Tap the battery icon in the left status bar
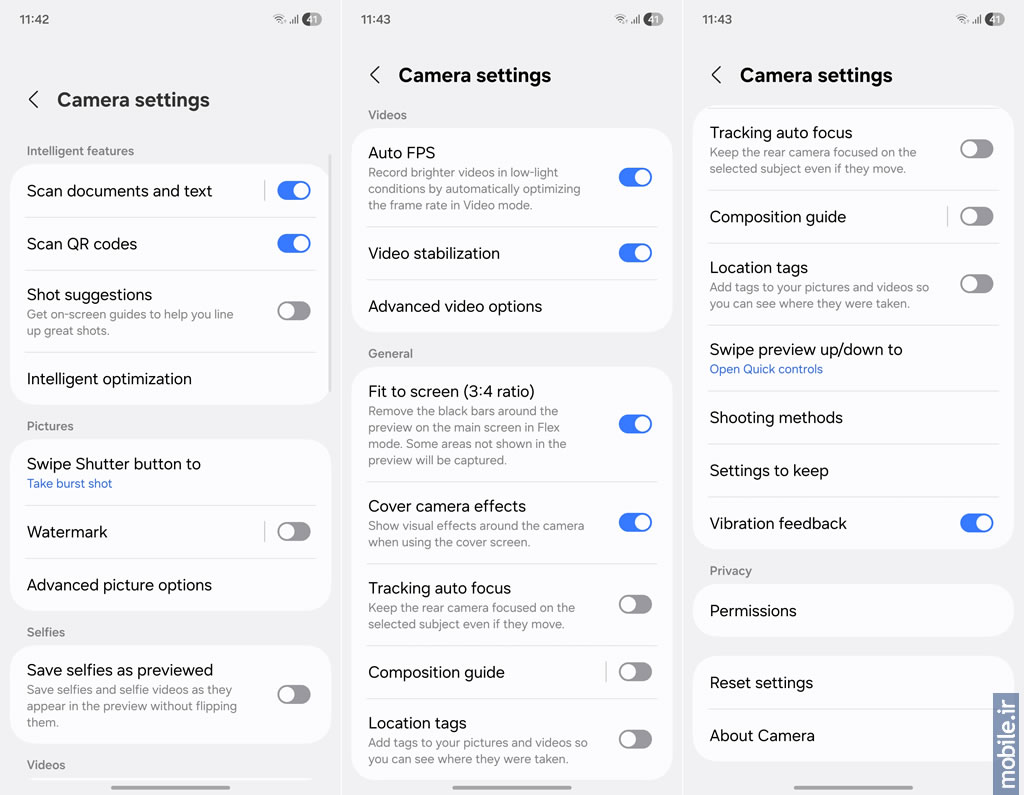This screenshot has height=795, width=1024. [x=312, y=20]
